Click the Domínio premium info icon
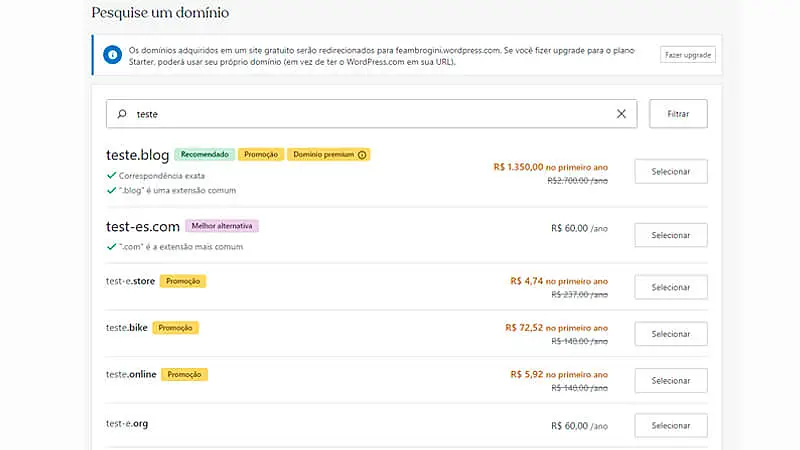The width and height of the screenshot is (800, 450). point(362,155)
